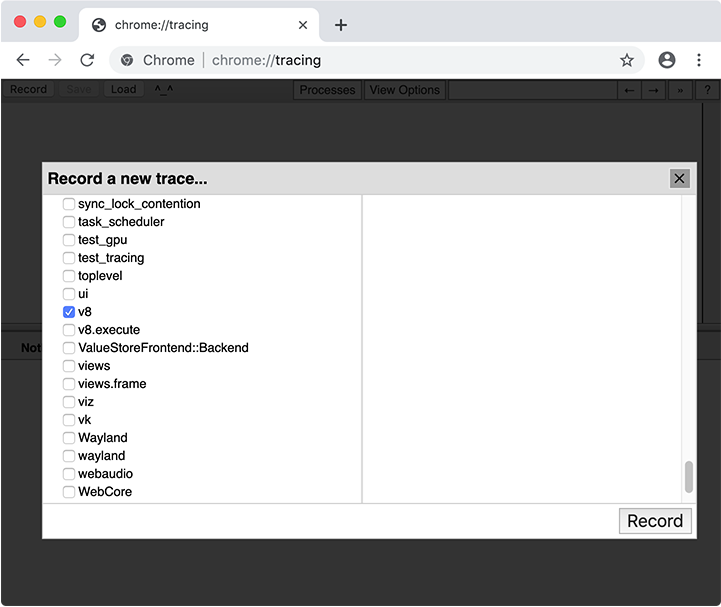Check the toplevel category checkbox

(69, 276)
